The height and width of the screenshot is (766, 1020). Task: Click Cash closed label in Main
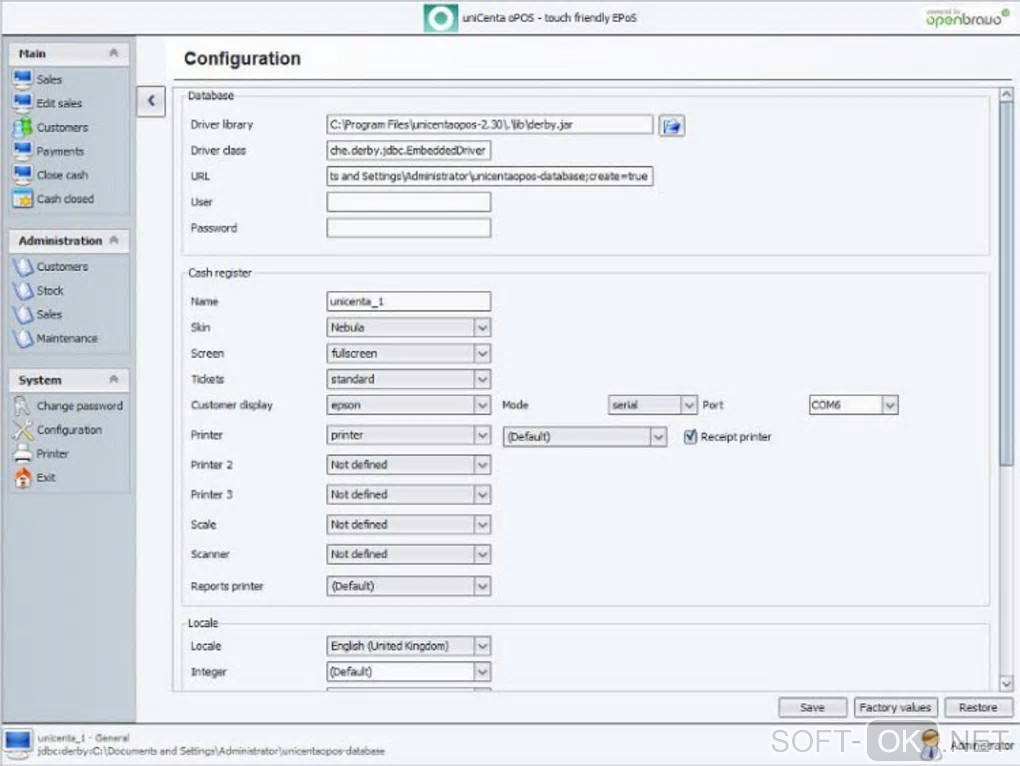(x=65, y=199)
